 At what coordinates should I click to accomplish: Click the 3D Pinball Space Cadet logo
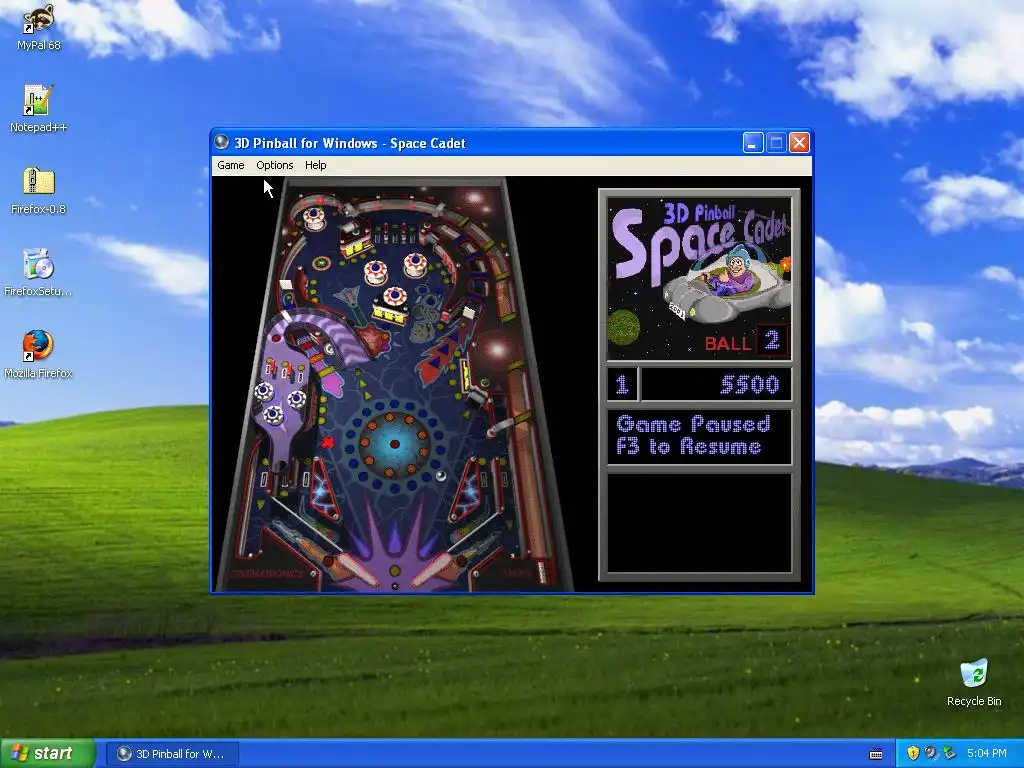[699, 278]
